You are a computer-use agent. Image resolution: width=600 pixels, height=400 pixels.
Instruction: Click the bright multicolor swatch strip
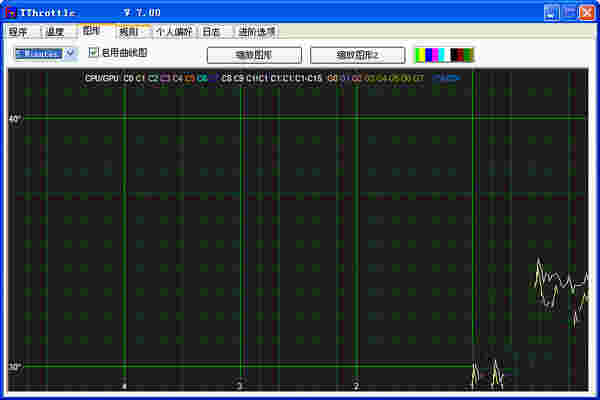(x=432, y=54)
